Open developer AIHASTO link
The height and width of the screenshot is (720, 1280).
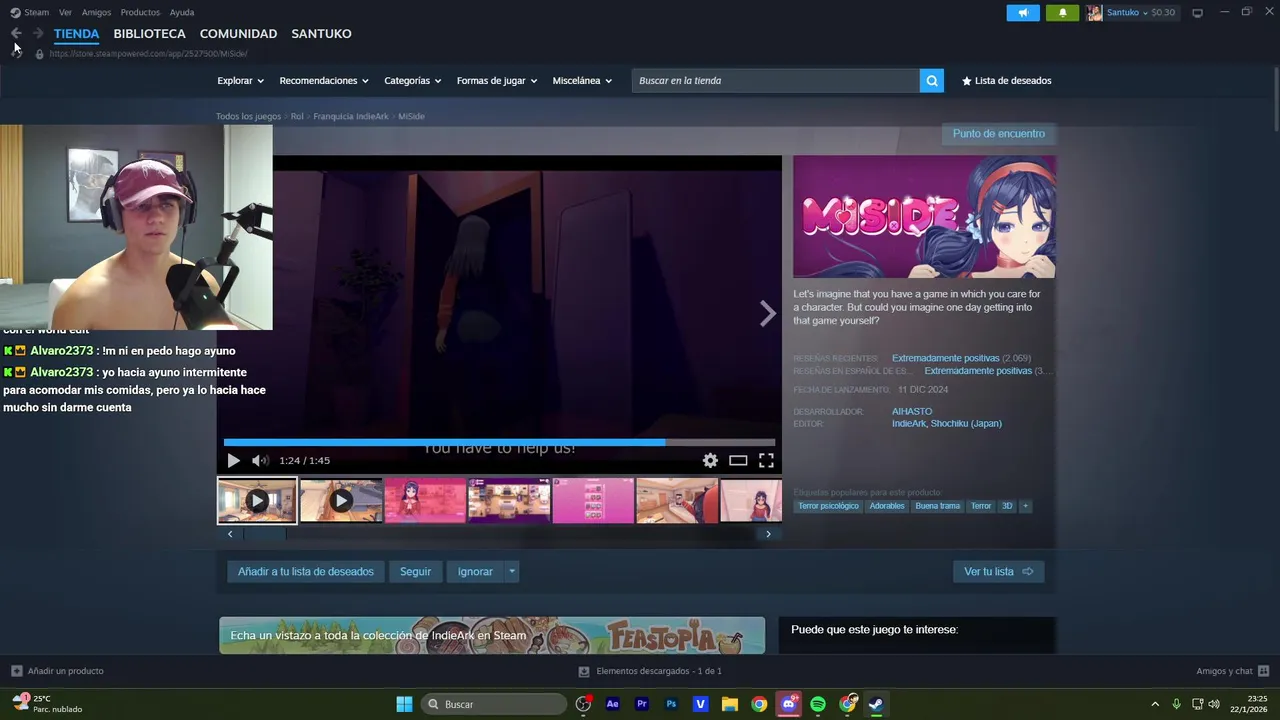tap(912, 412)
